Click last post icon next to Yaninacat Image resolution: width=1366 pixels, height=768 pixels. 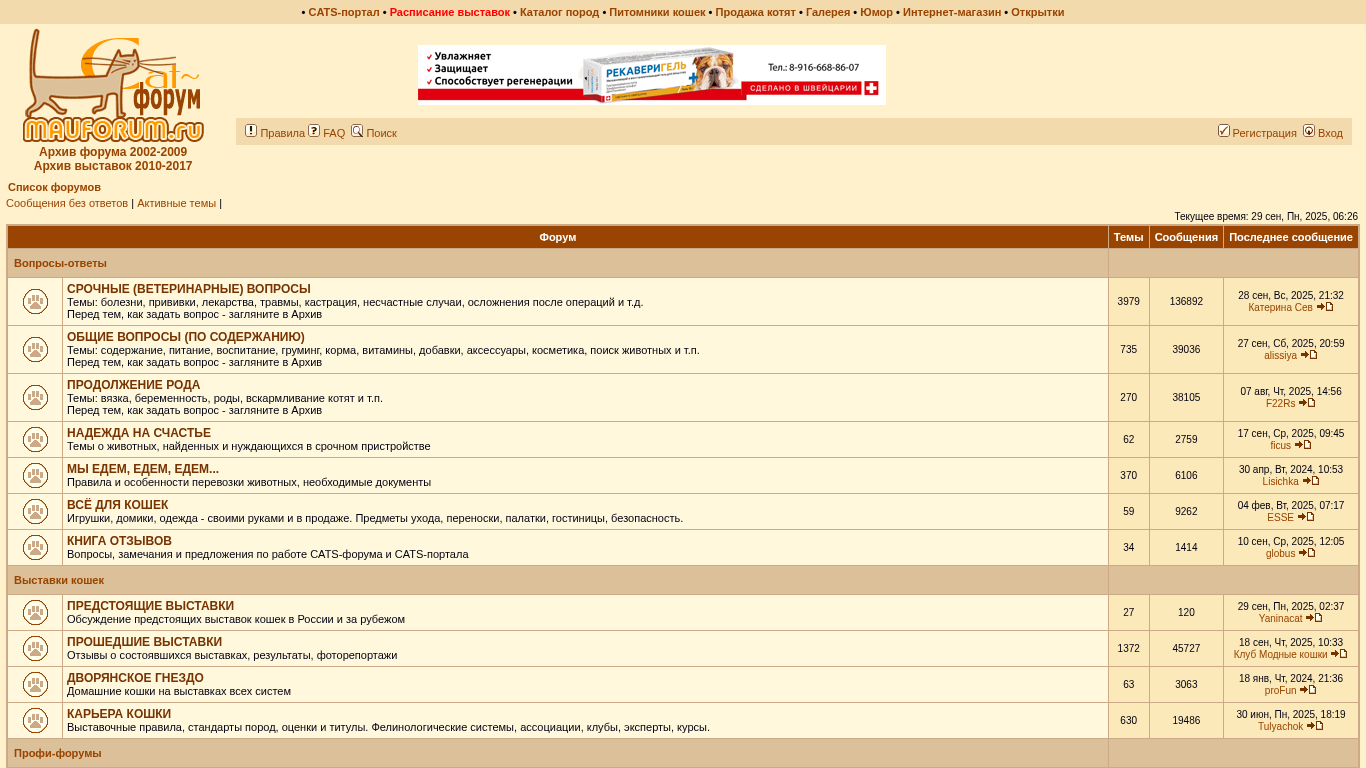coord(1315,618)
